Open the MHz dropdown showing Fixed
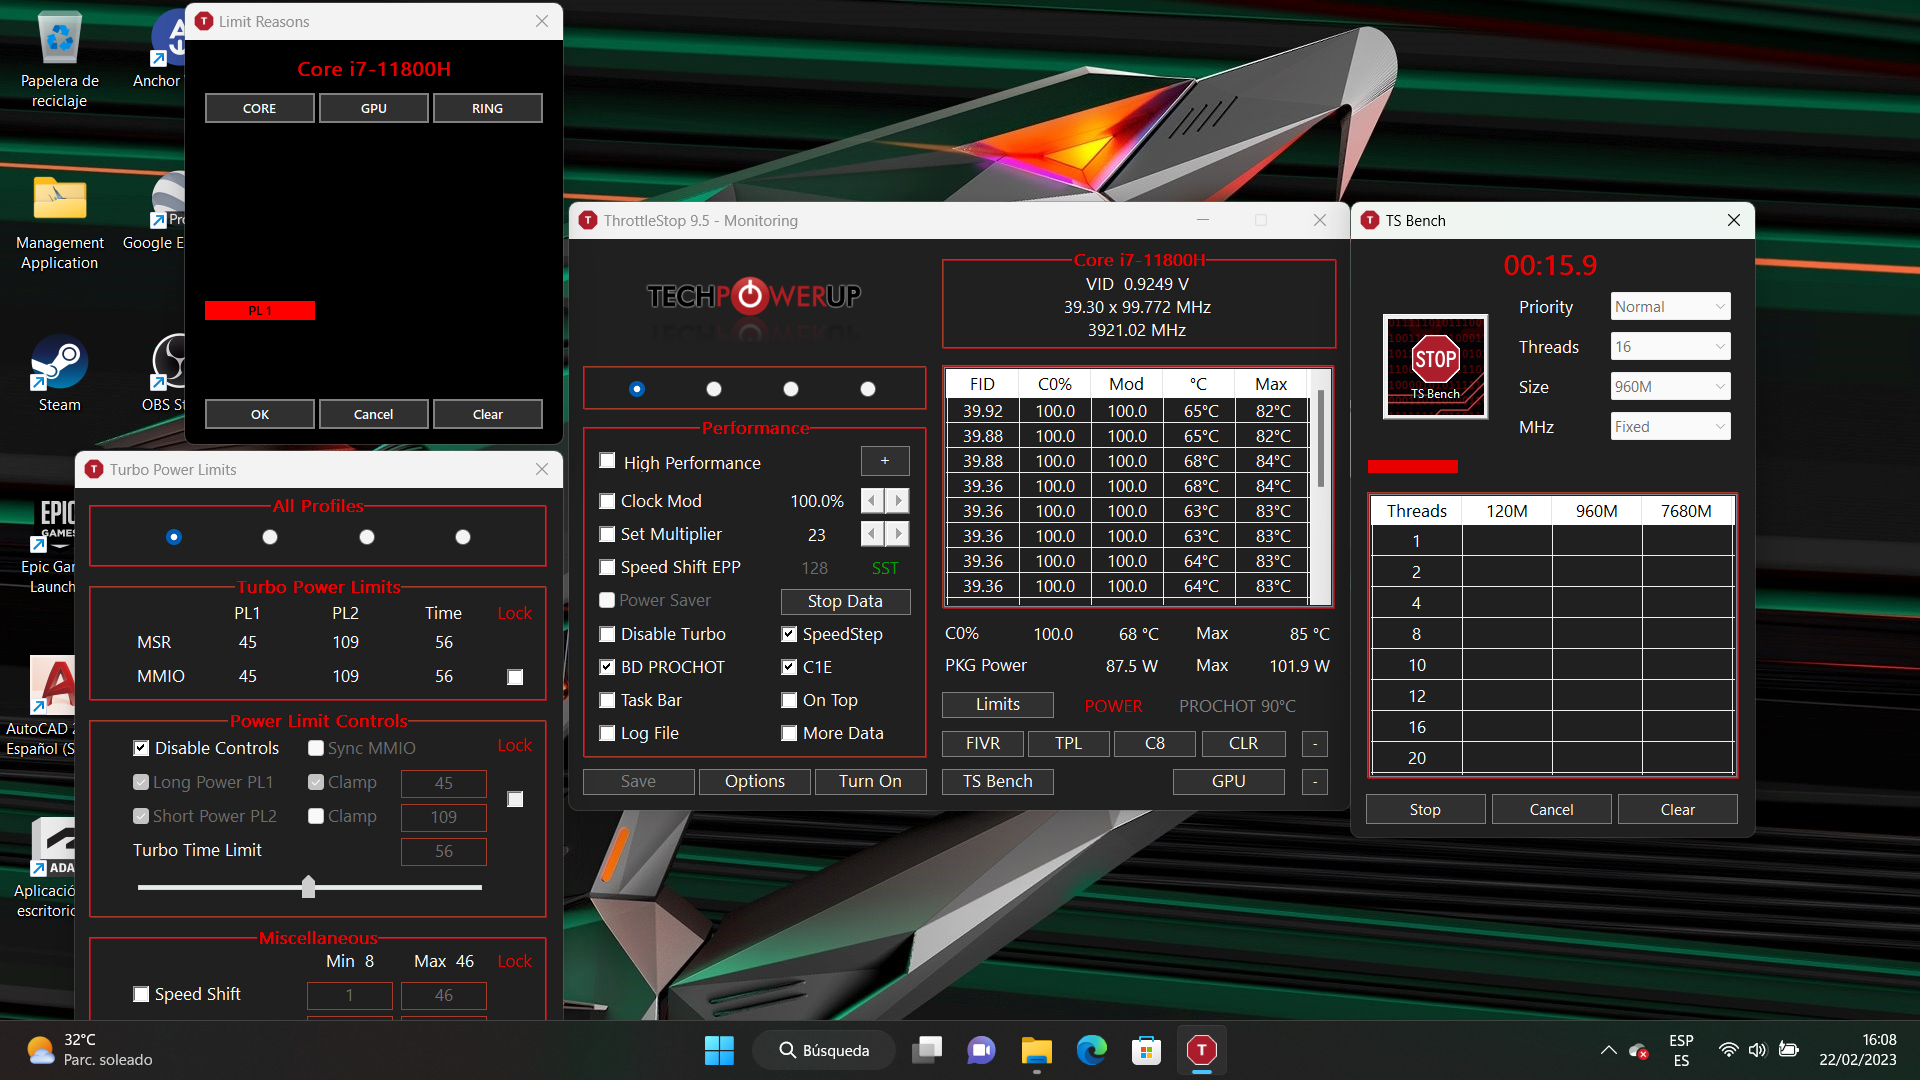Viewport: 1920px width, 1080px height. coord(1670,427)
